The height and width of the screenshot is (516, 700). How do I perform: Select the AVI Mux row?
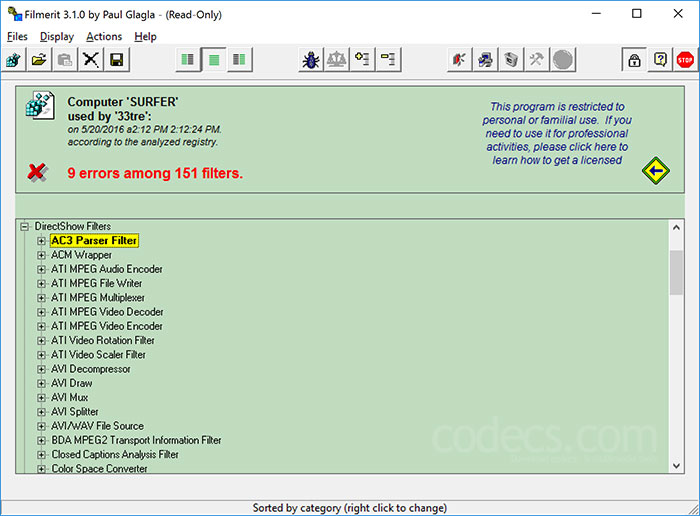70,398
